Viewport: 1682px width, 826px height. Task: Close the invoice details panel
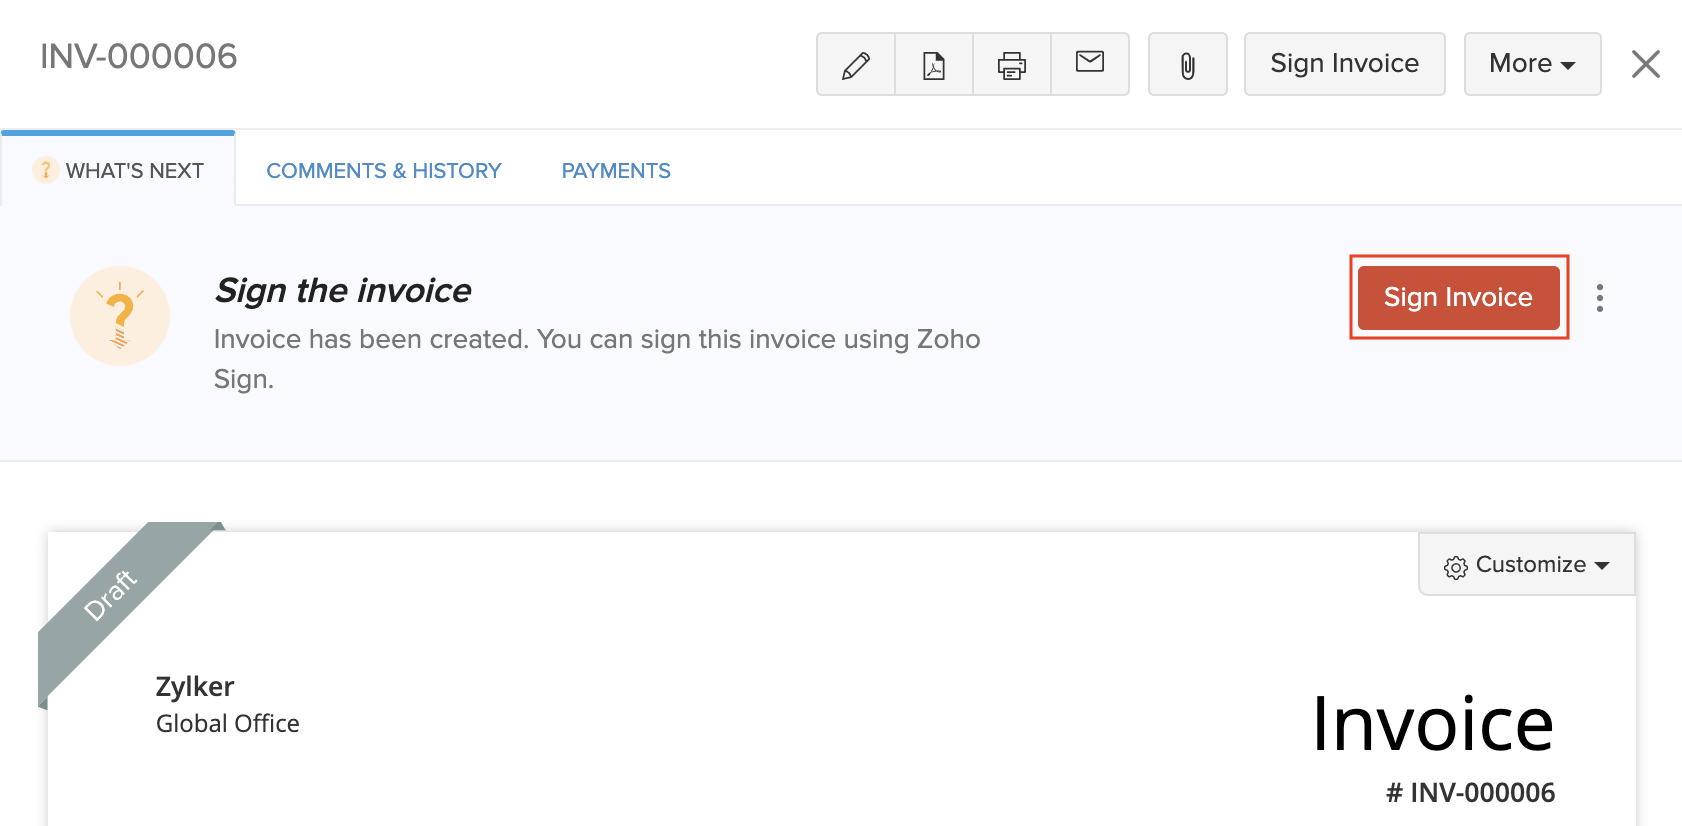tap(1645, 64)
